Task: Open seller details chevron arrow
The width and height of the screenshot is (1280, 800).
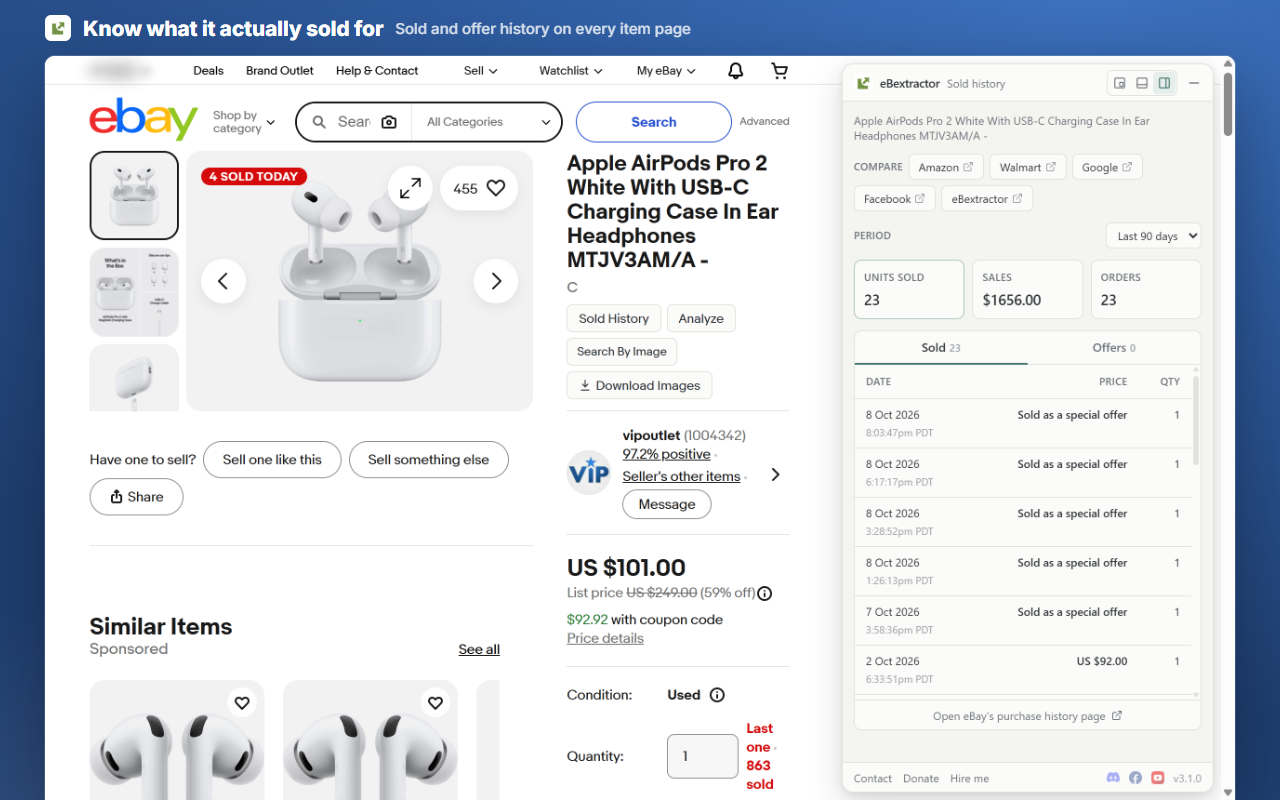Action: click(x=775, y=475)
